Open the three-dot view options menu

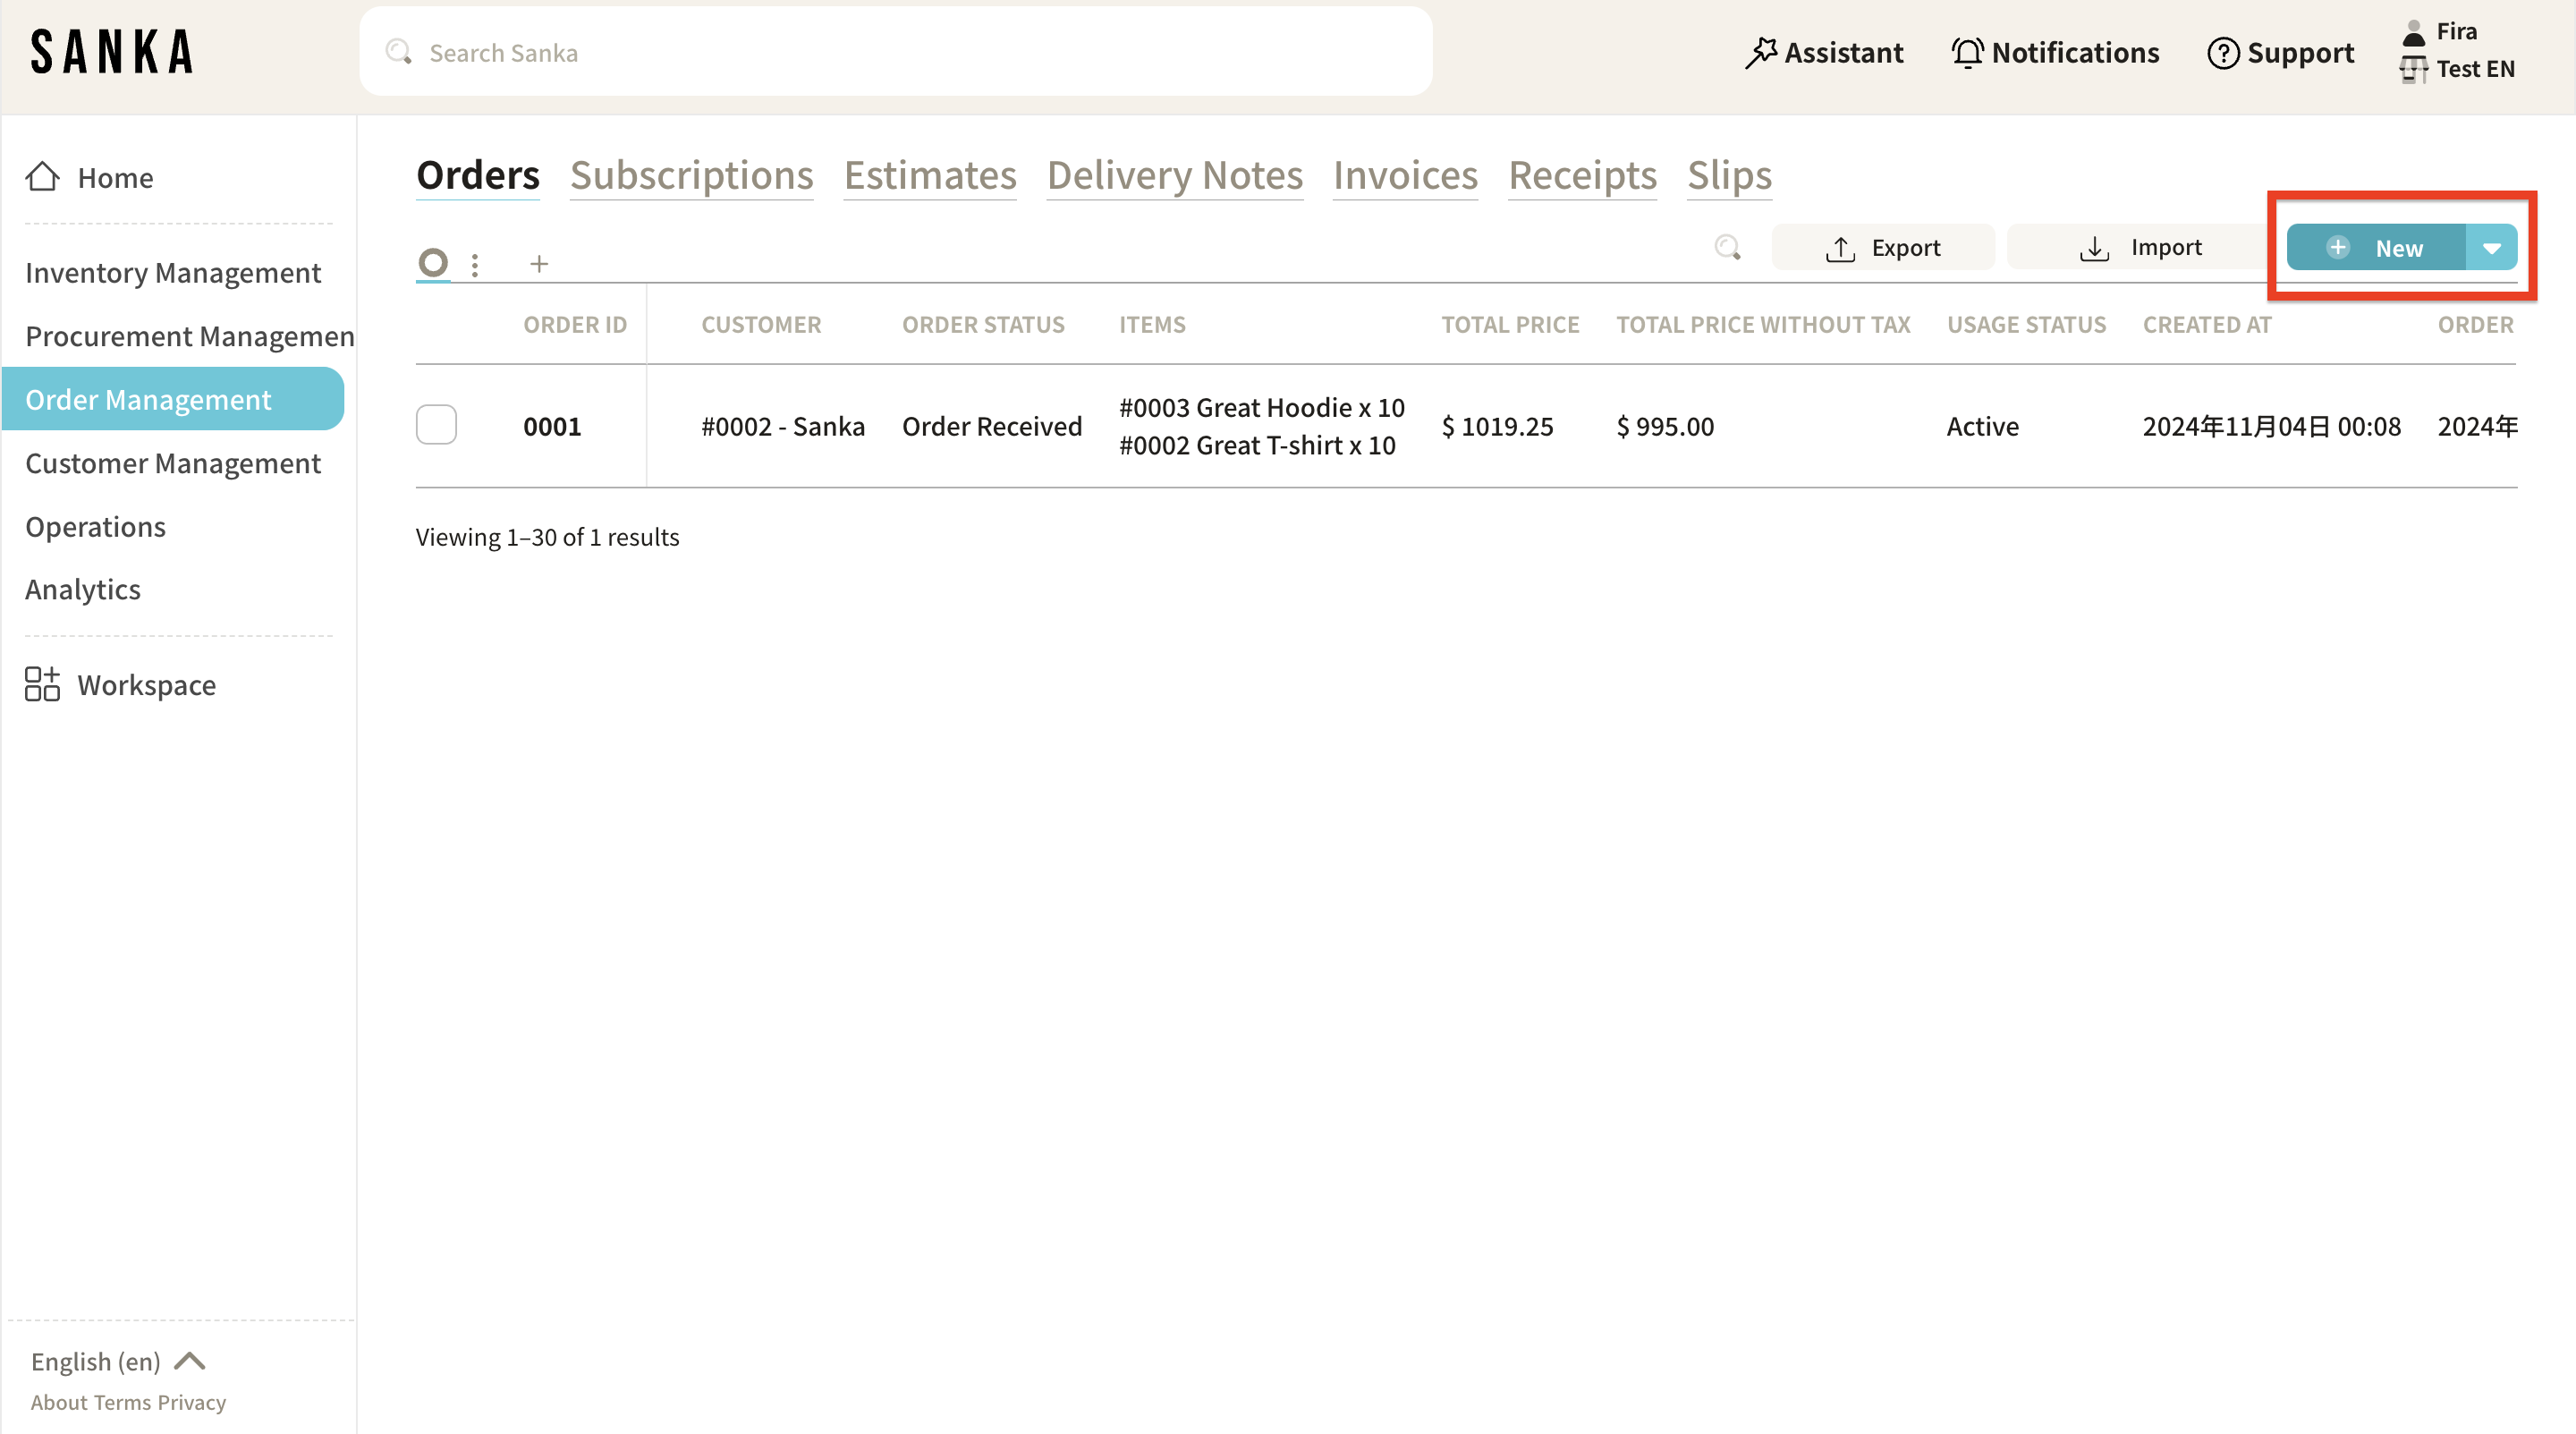click(x=475, y=264)
